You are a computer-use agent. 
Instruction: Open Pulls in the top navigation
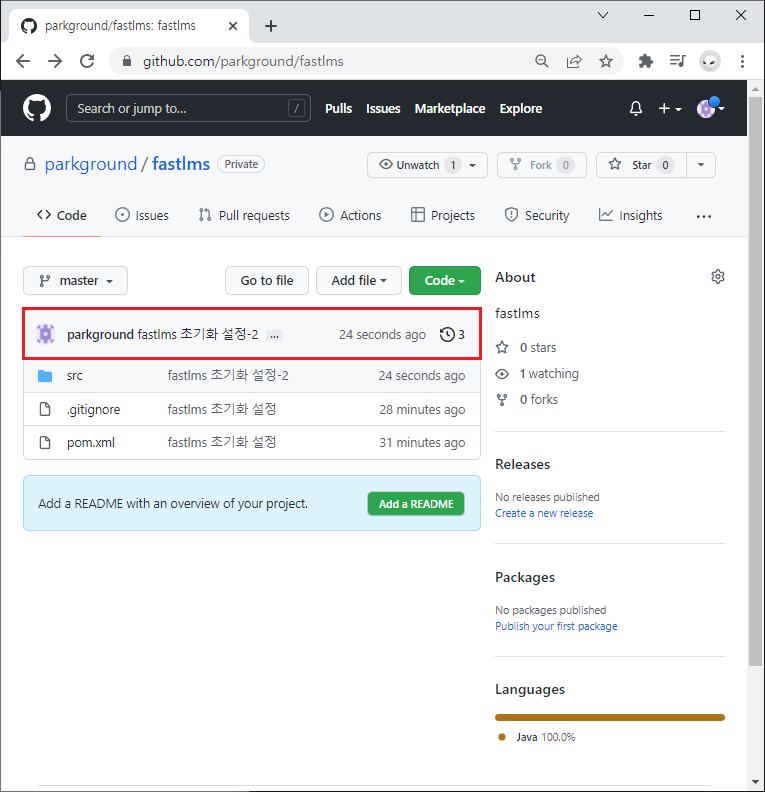tap(338, 109)
